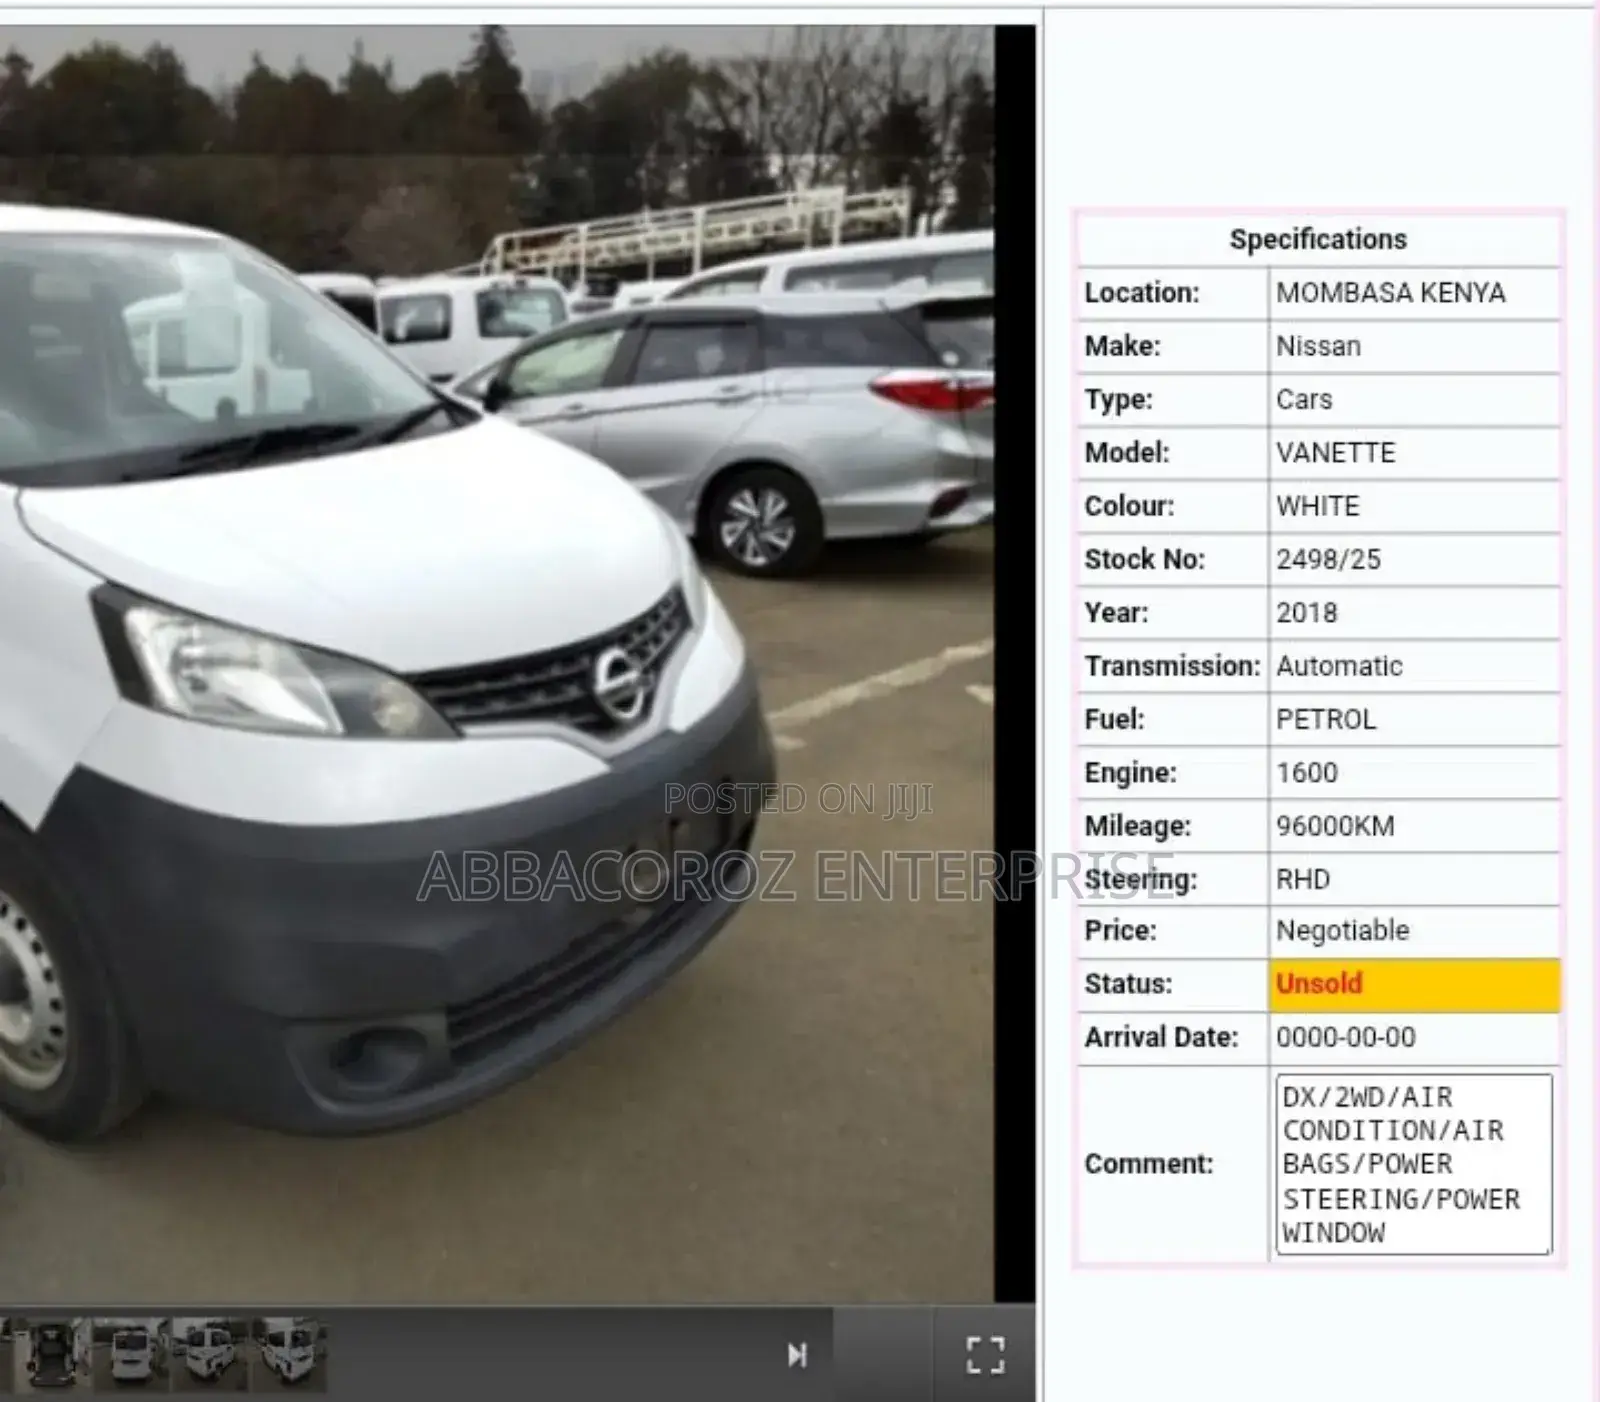Click the Colour: label

pos(1129,506)
